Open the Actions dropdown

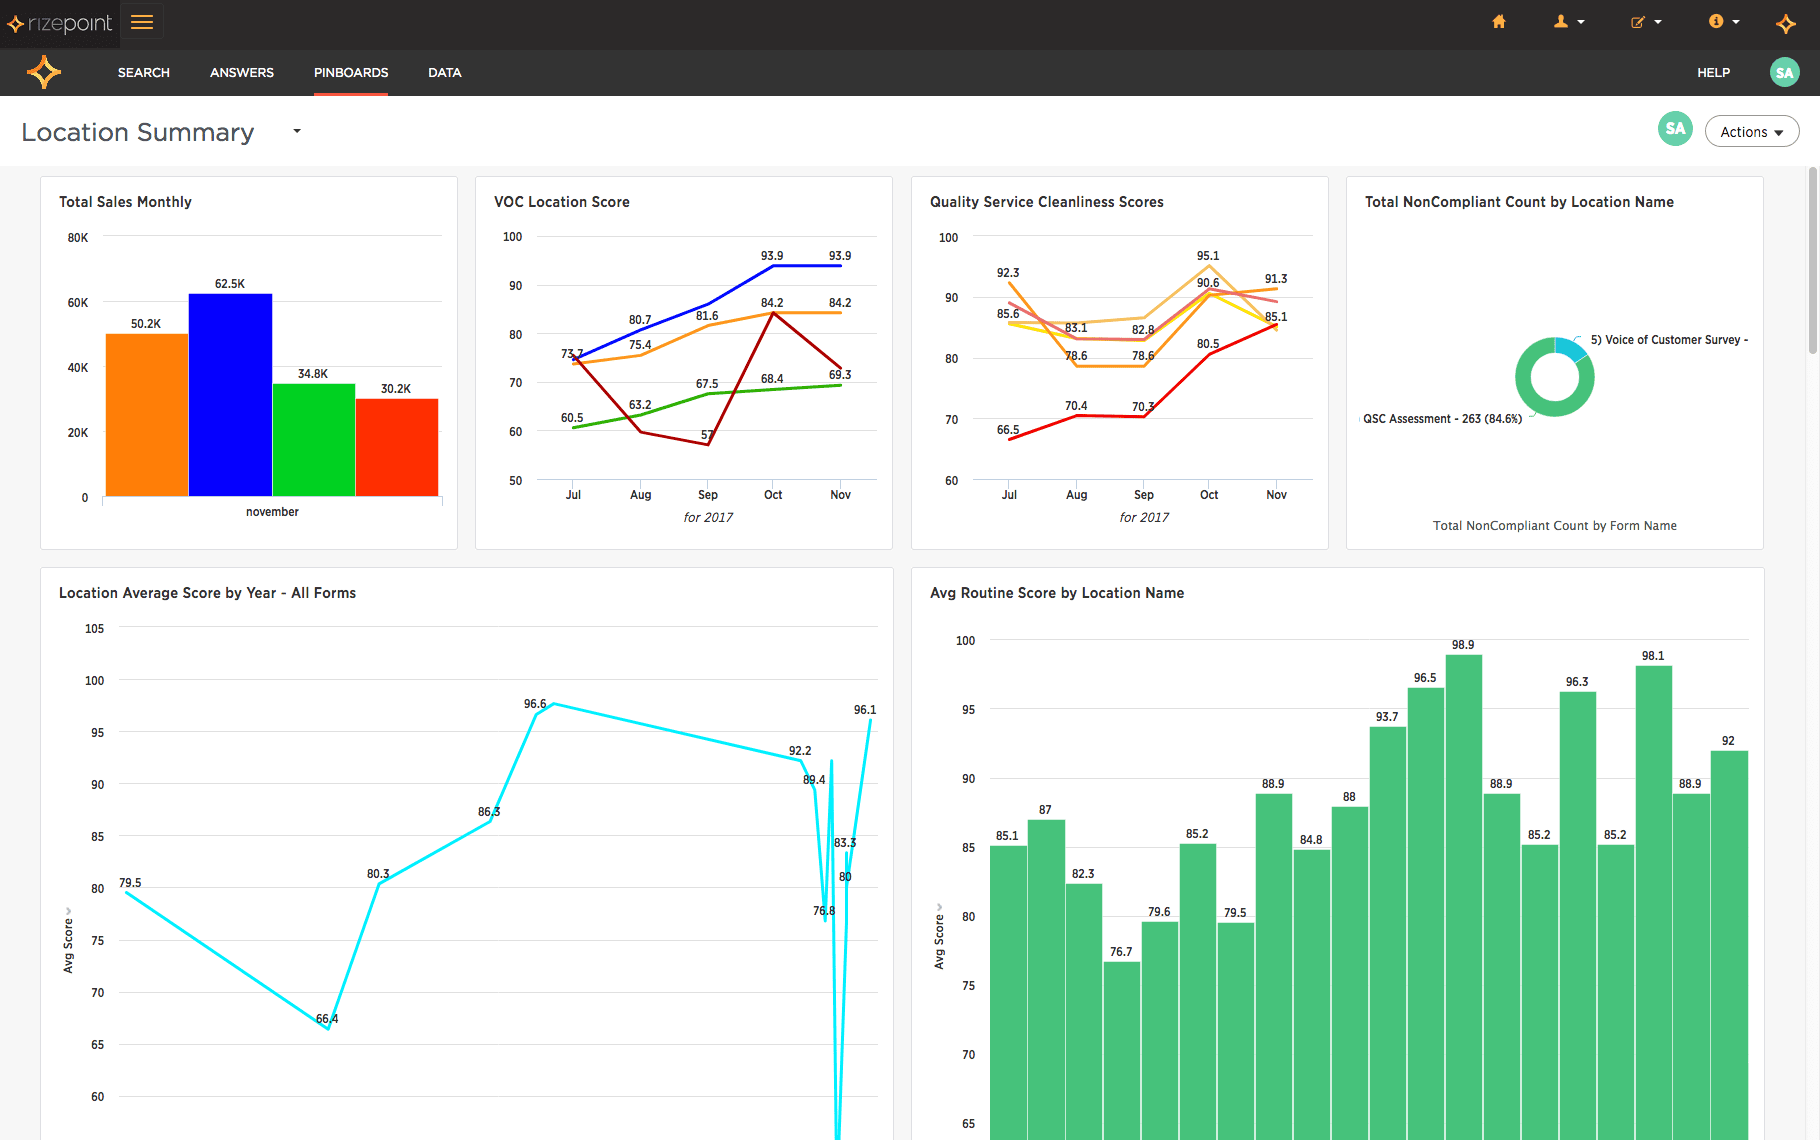tap(1751, 131)
